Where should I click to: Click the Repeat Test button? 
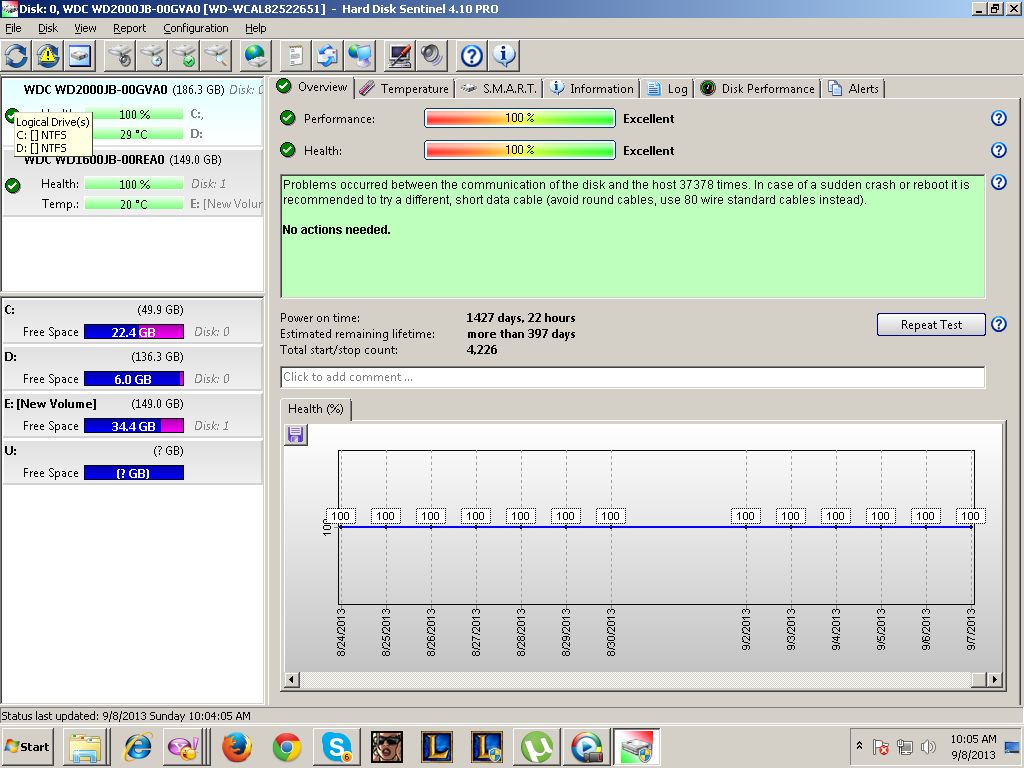pos(930,325)
